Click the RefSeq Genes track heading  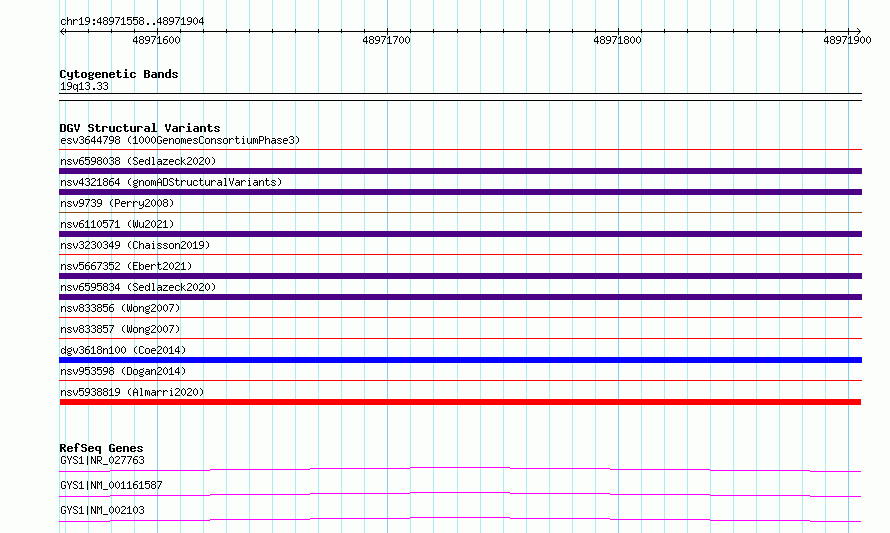click(101, 448)
